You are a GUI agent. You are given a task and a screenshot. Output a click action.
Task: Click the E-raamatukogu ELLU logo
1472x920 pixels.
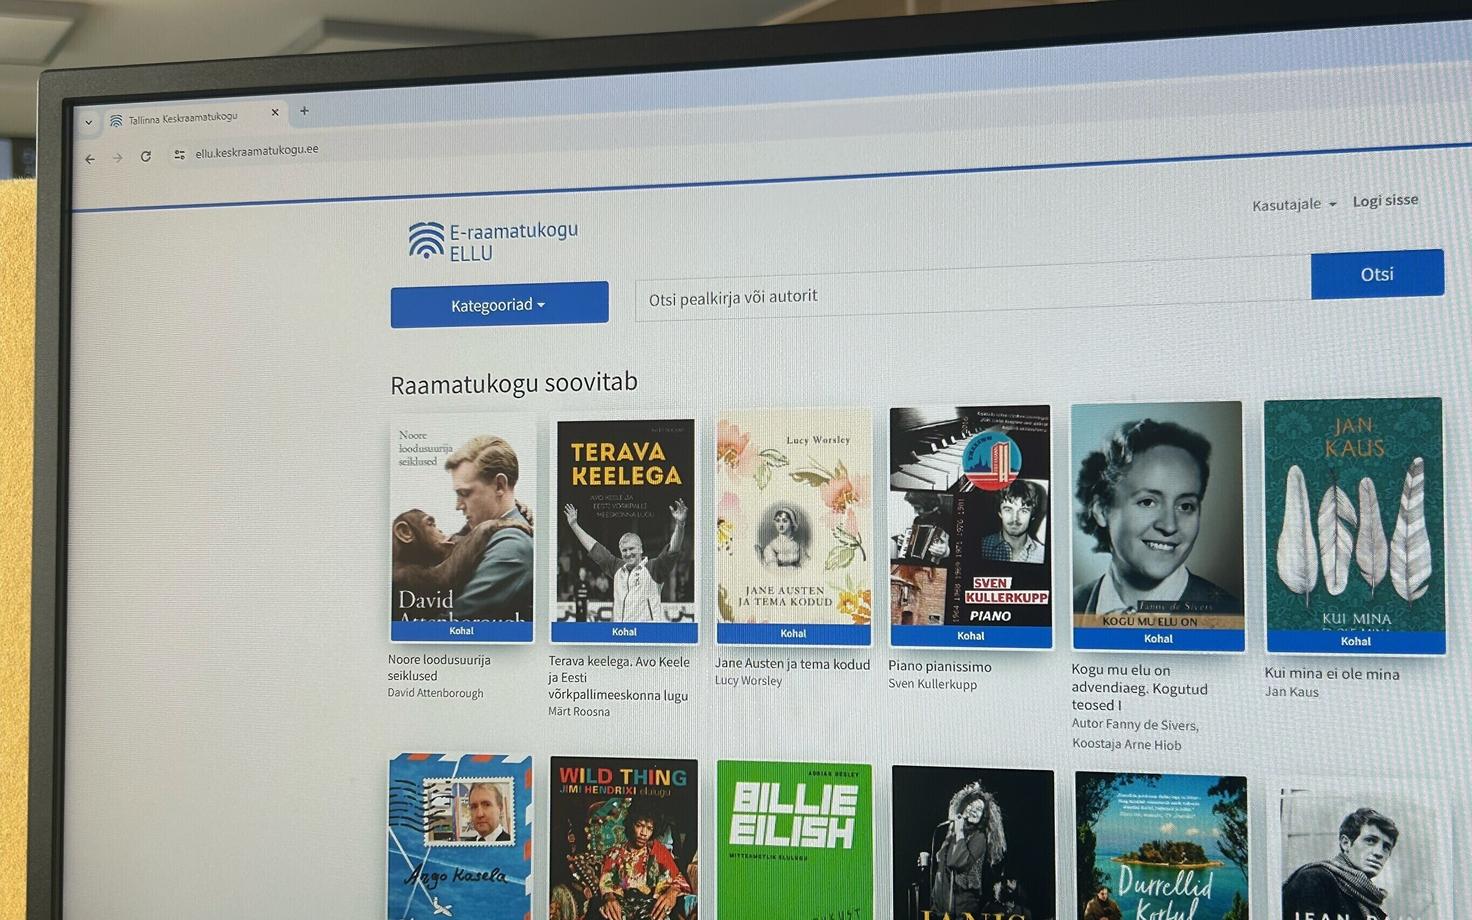click(494, 241)
